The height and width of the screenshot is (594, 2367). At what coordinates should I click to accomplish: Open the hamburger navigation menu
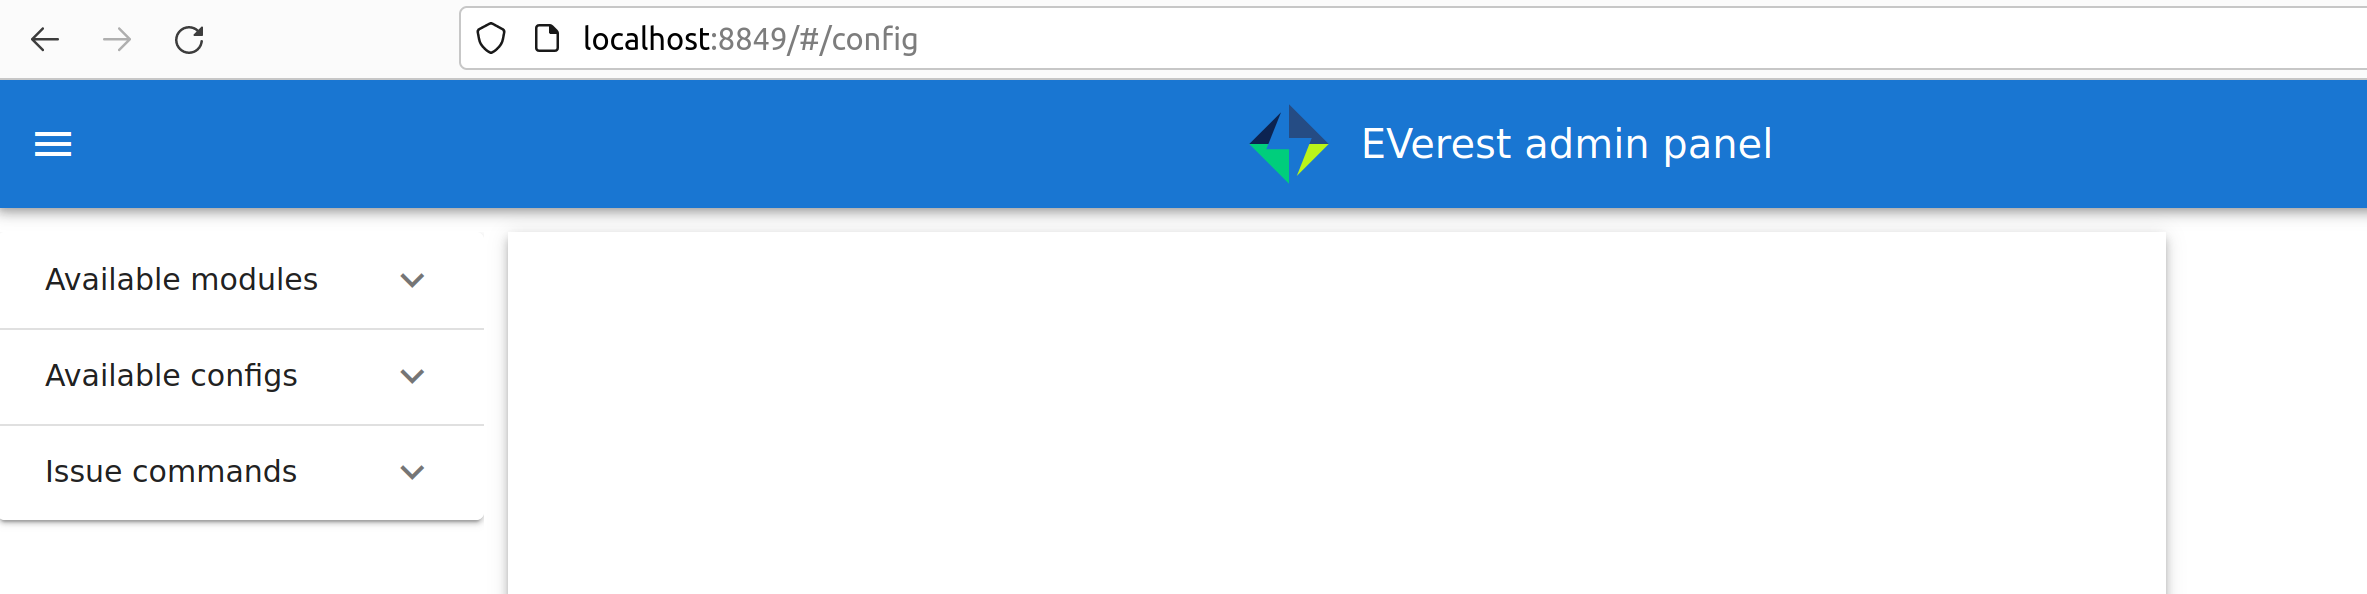click(53, 144)
